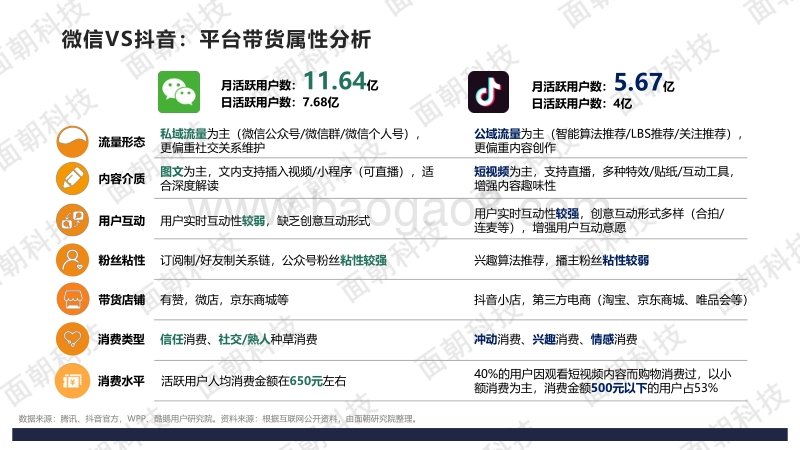The width and height of the screenshot is (800, 450).
Task: Click the blue 冲动 consumption word
Action: (486, 339)
